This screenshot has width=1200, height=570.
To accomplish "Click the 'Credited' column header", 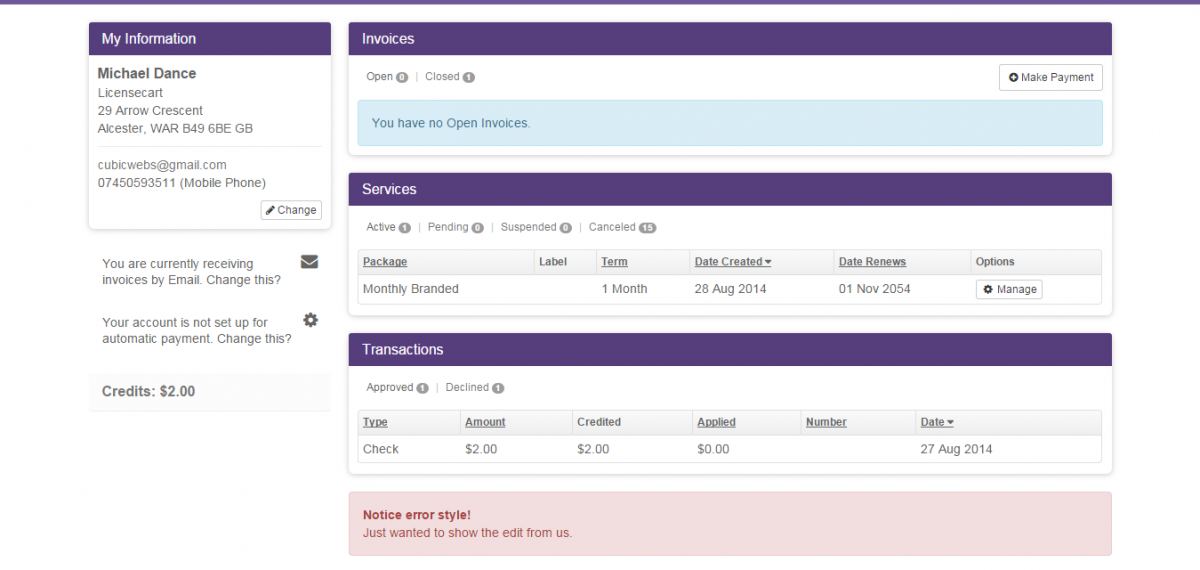I will click(x=599, y=422).
